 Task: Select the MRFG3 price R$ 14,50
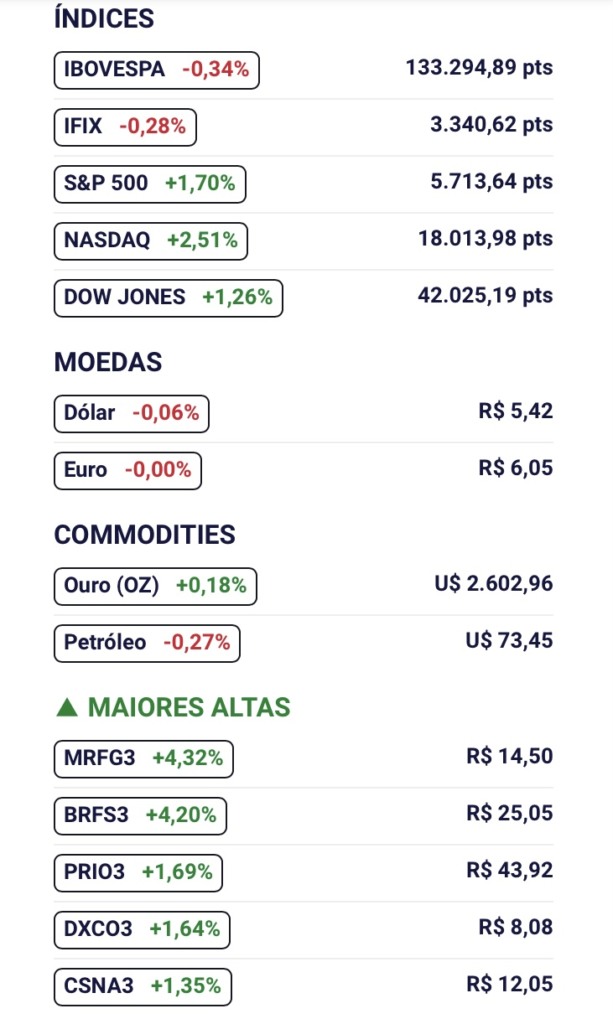[x=509, y=757]
